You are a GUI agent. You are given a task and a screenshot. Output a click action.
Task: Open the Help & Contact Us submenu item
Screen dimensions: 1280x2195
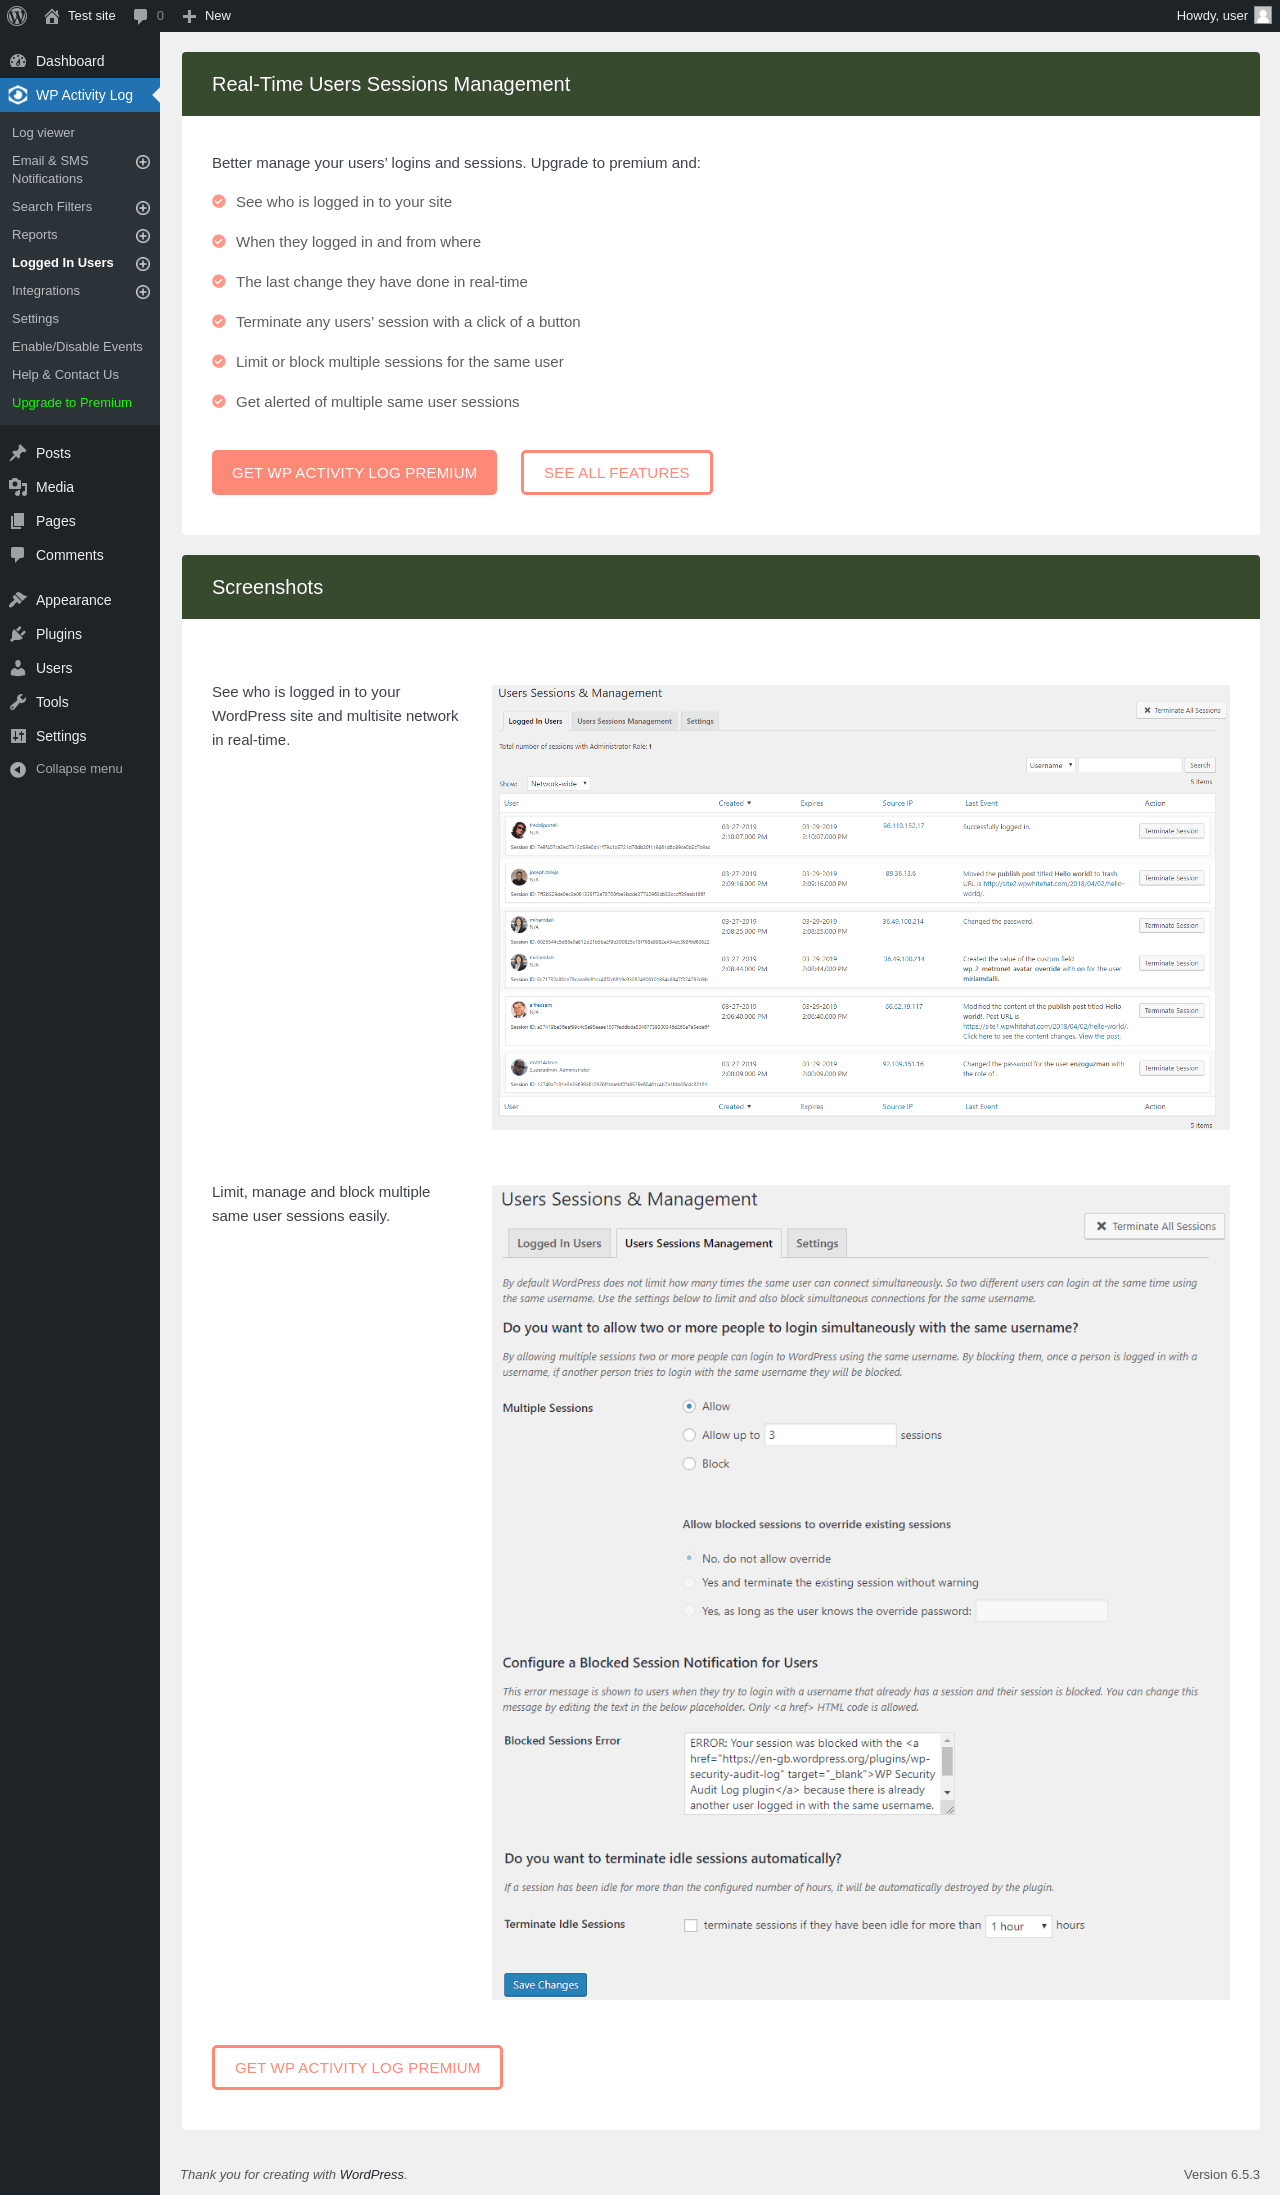coord(65,375)
